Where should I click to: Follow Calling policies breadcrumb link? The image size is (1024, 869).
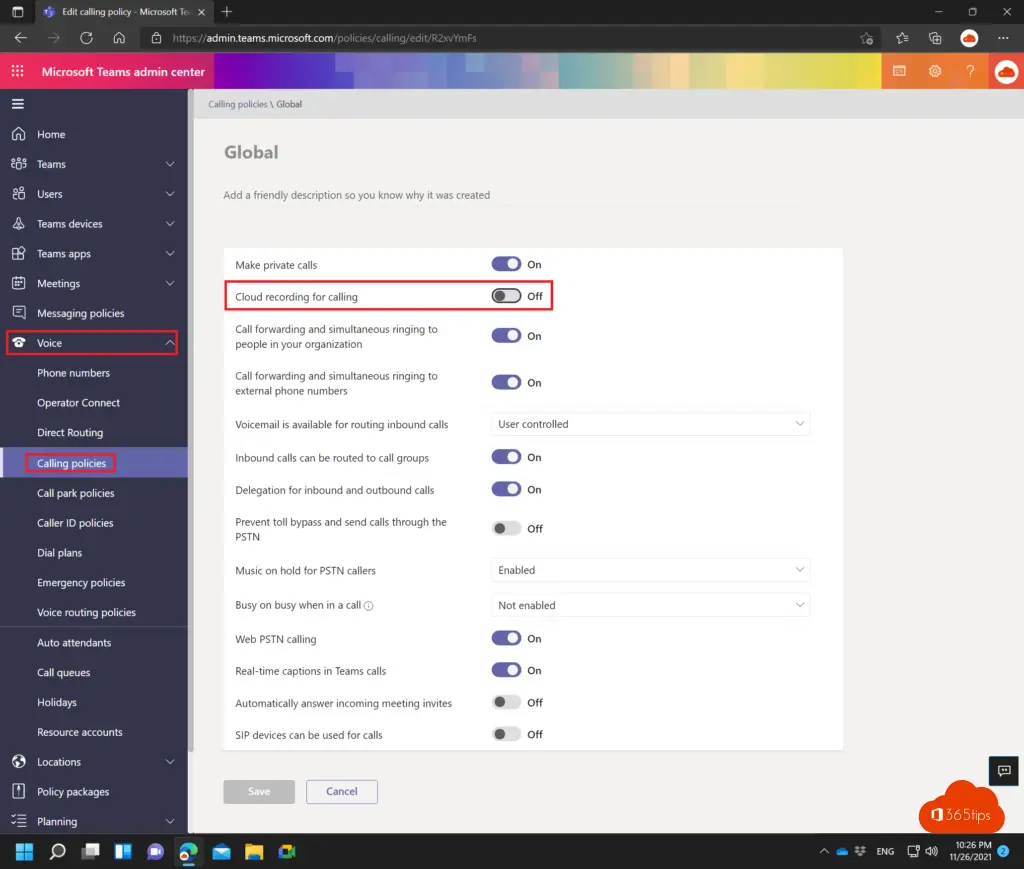click(238, 104)
